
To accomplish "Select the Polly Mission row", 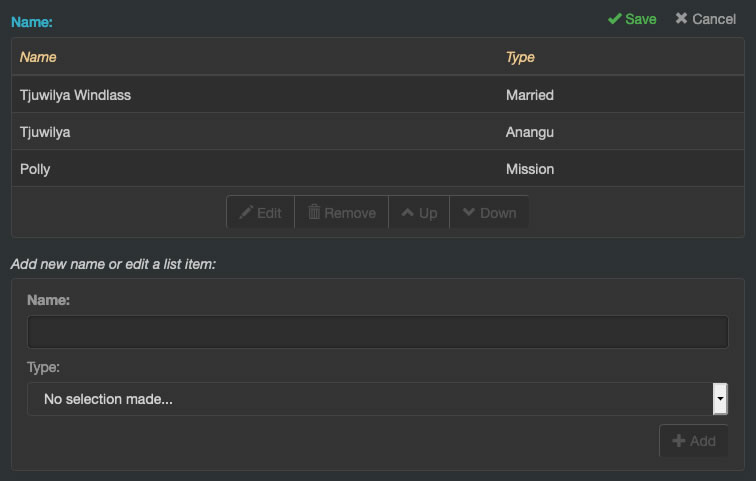I will pyautogui.click(x=378, y=169).
